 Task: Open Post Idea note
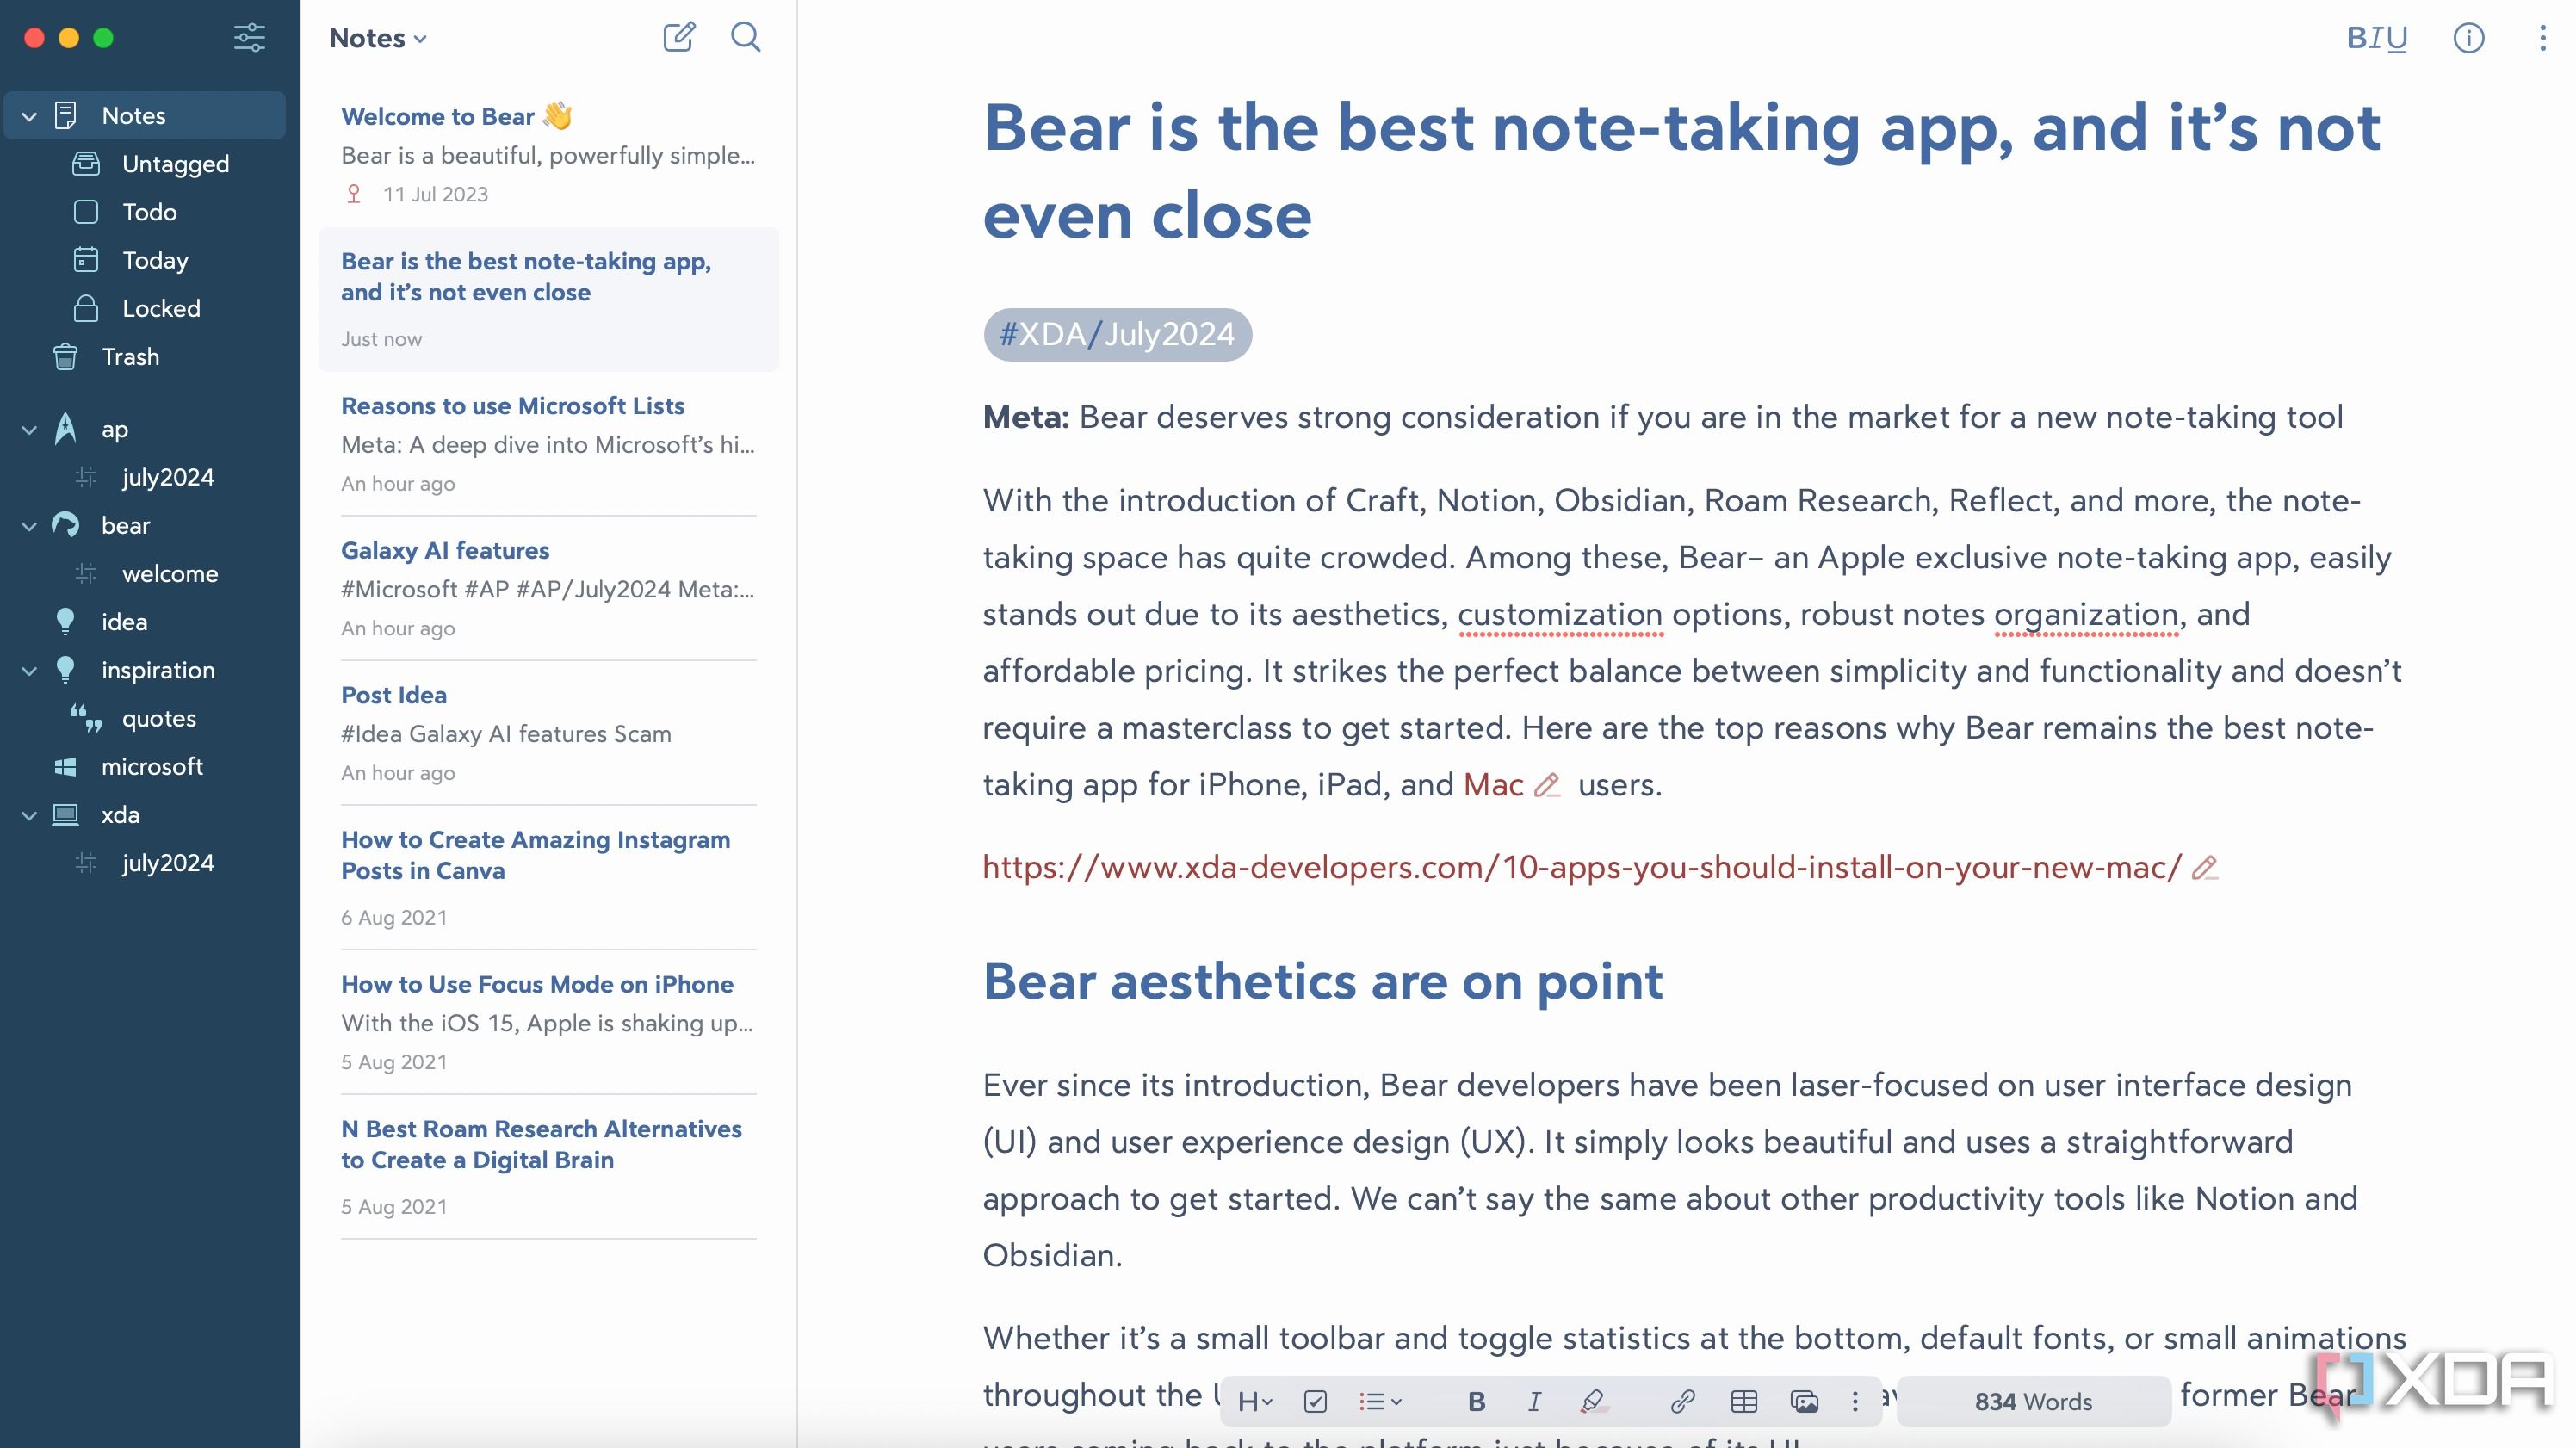click(548, 733)
